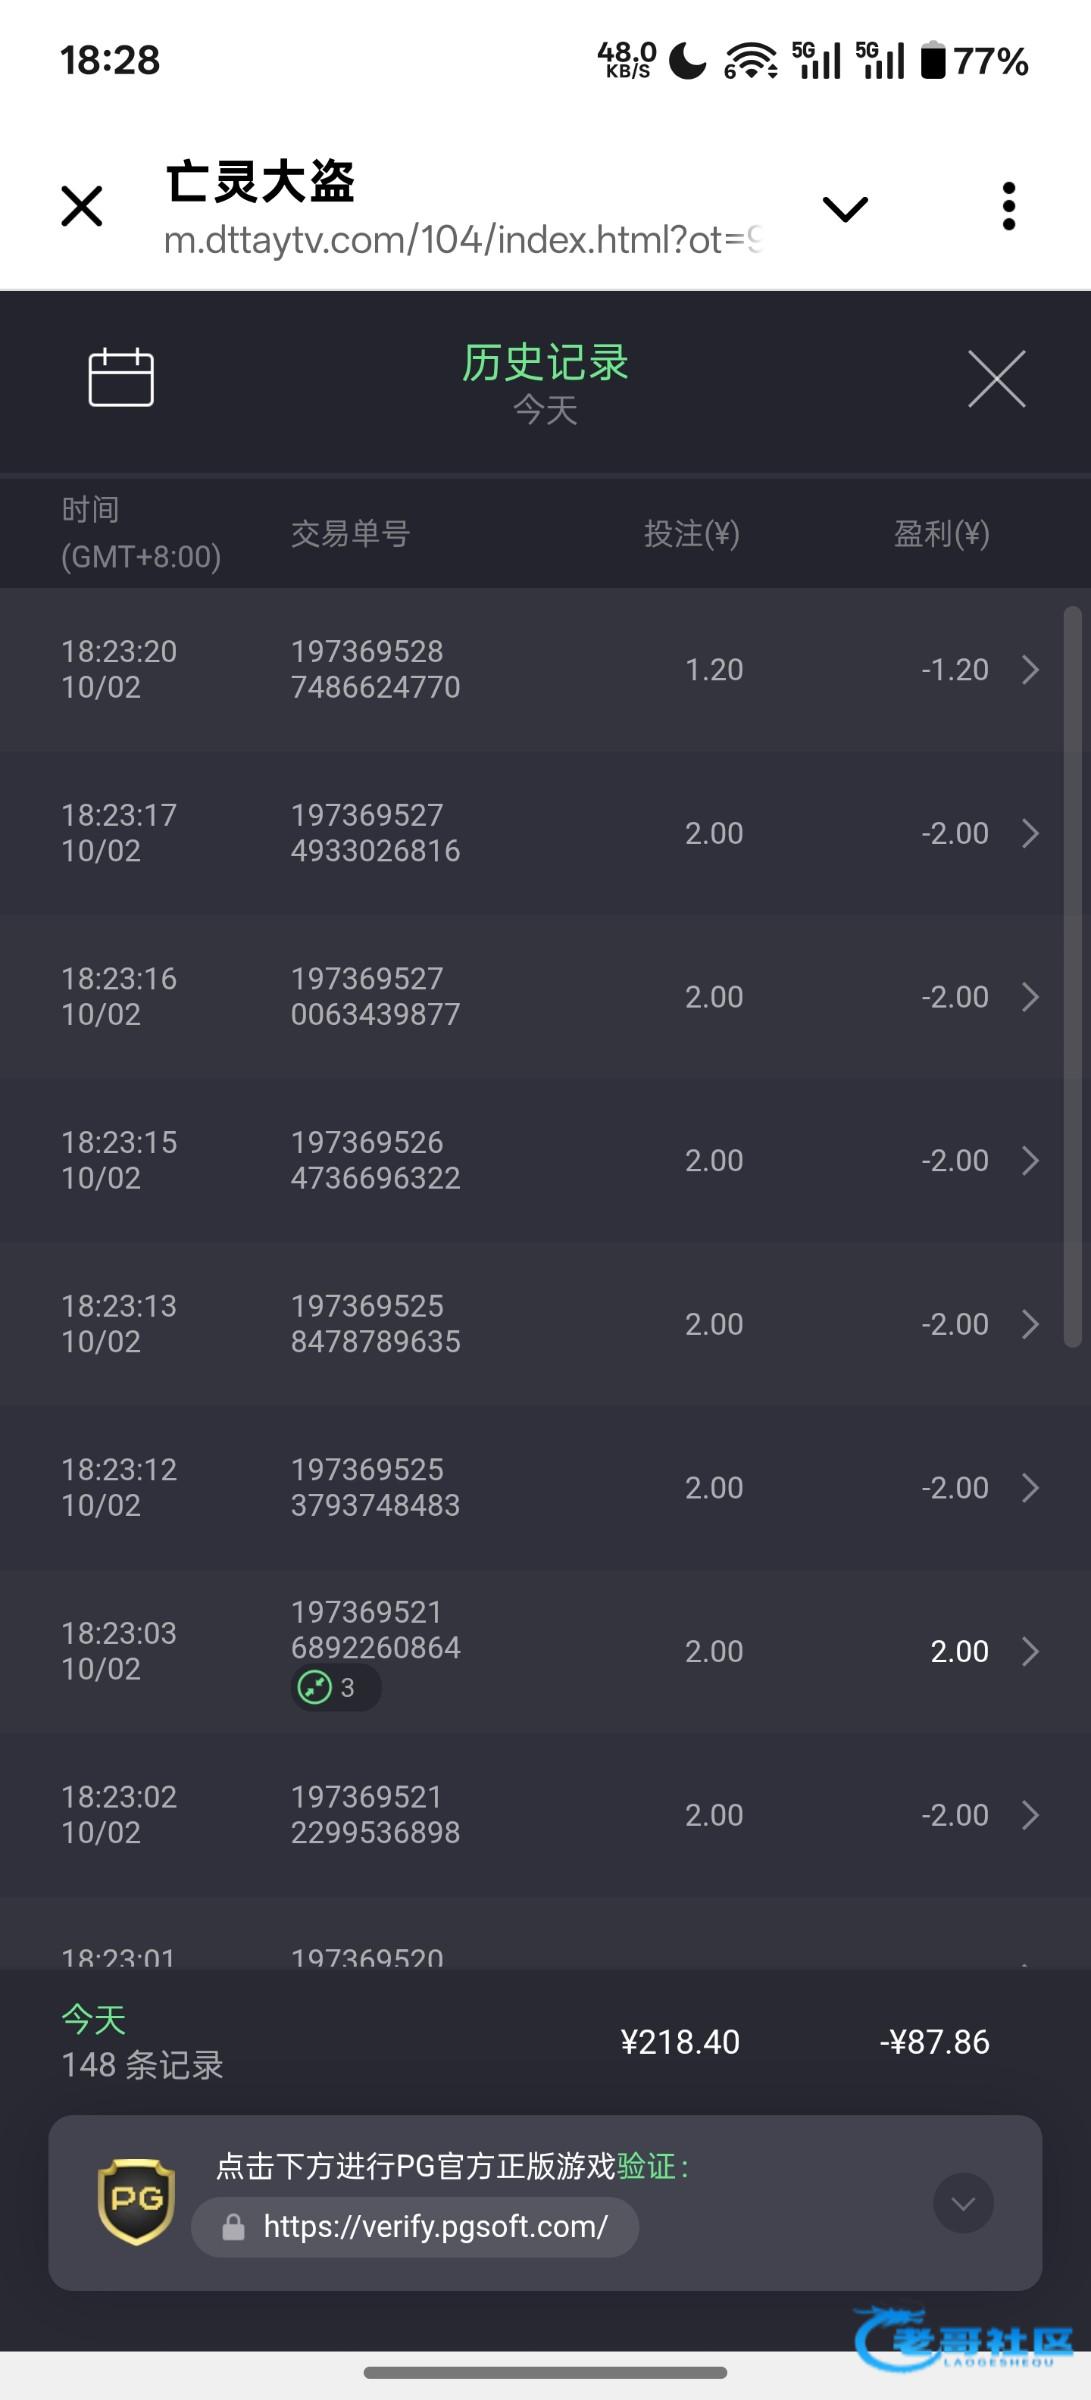Click the history list scrollbar

(1072, 978)
